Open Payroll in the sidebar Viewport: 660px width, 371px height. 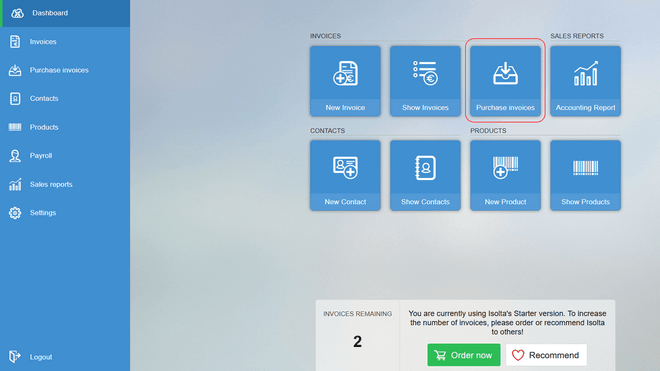[x=65, y=156]
